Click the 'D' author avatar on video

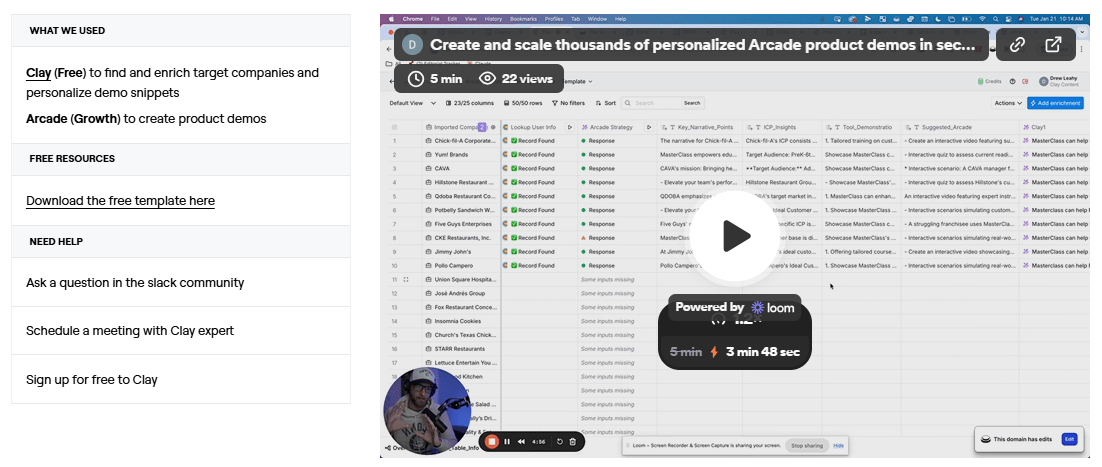(413, 45)
